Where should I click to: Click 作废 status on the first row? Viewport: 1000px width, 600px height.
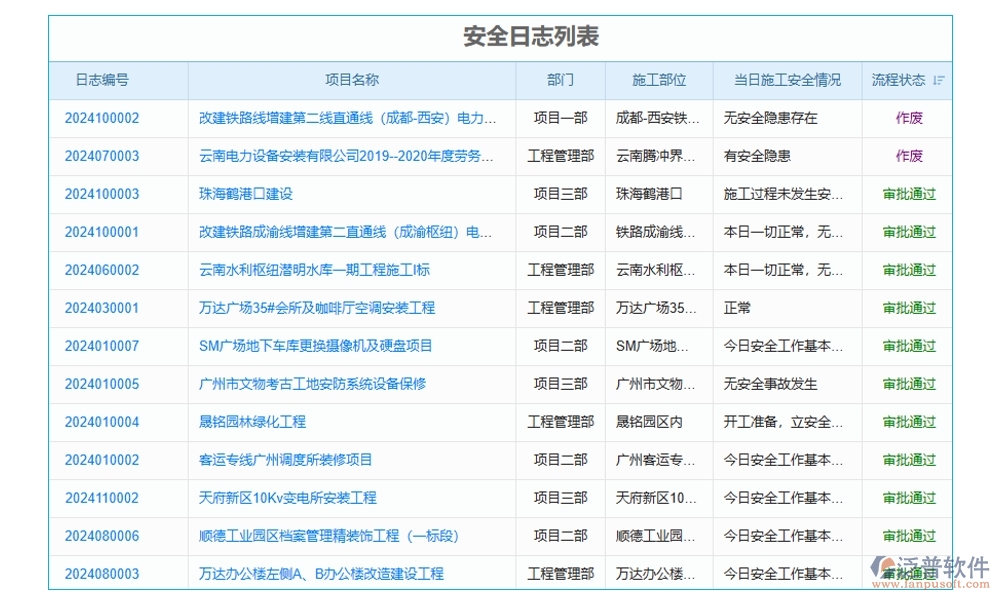pyautogui.click(x=910, y=118)
